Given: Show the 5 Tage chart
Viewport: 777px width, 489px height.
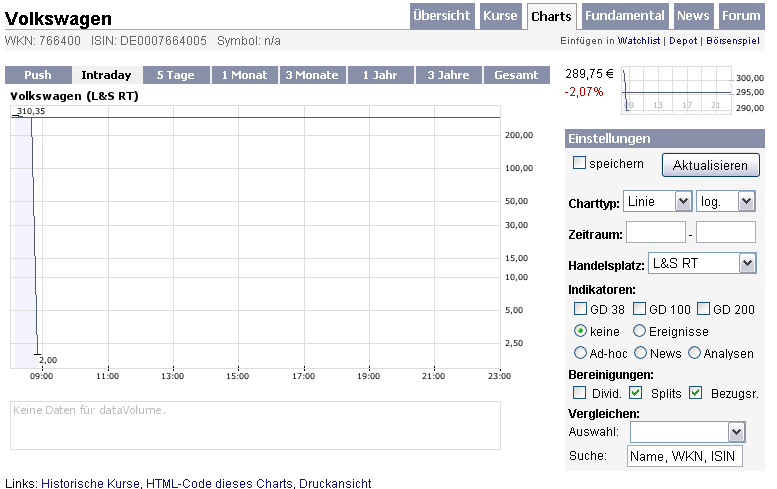Looking at the screenshot, I should (175, 75).
